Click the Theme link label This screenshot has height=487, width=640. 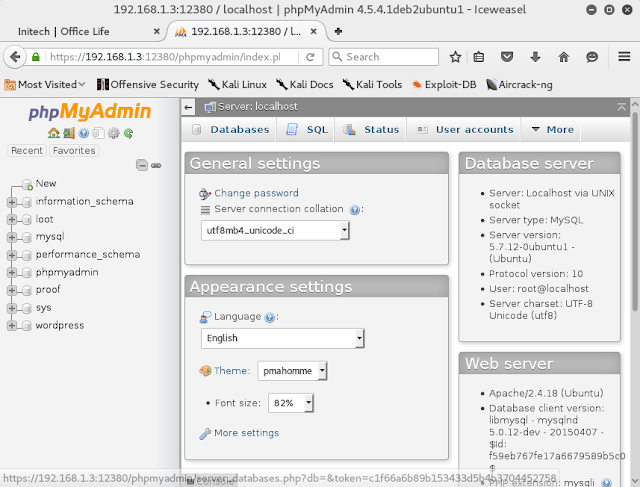click(x=231, y=371)
